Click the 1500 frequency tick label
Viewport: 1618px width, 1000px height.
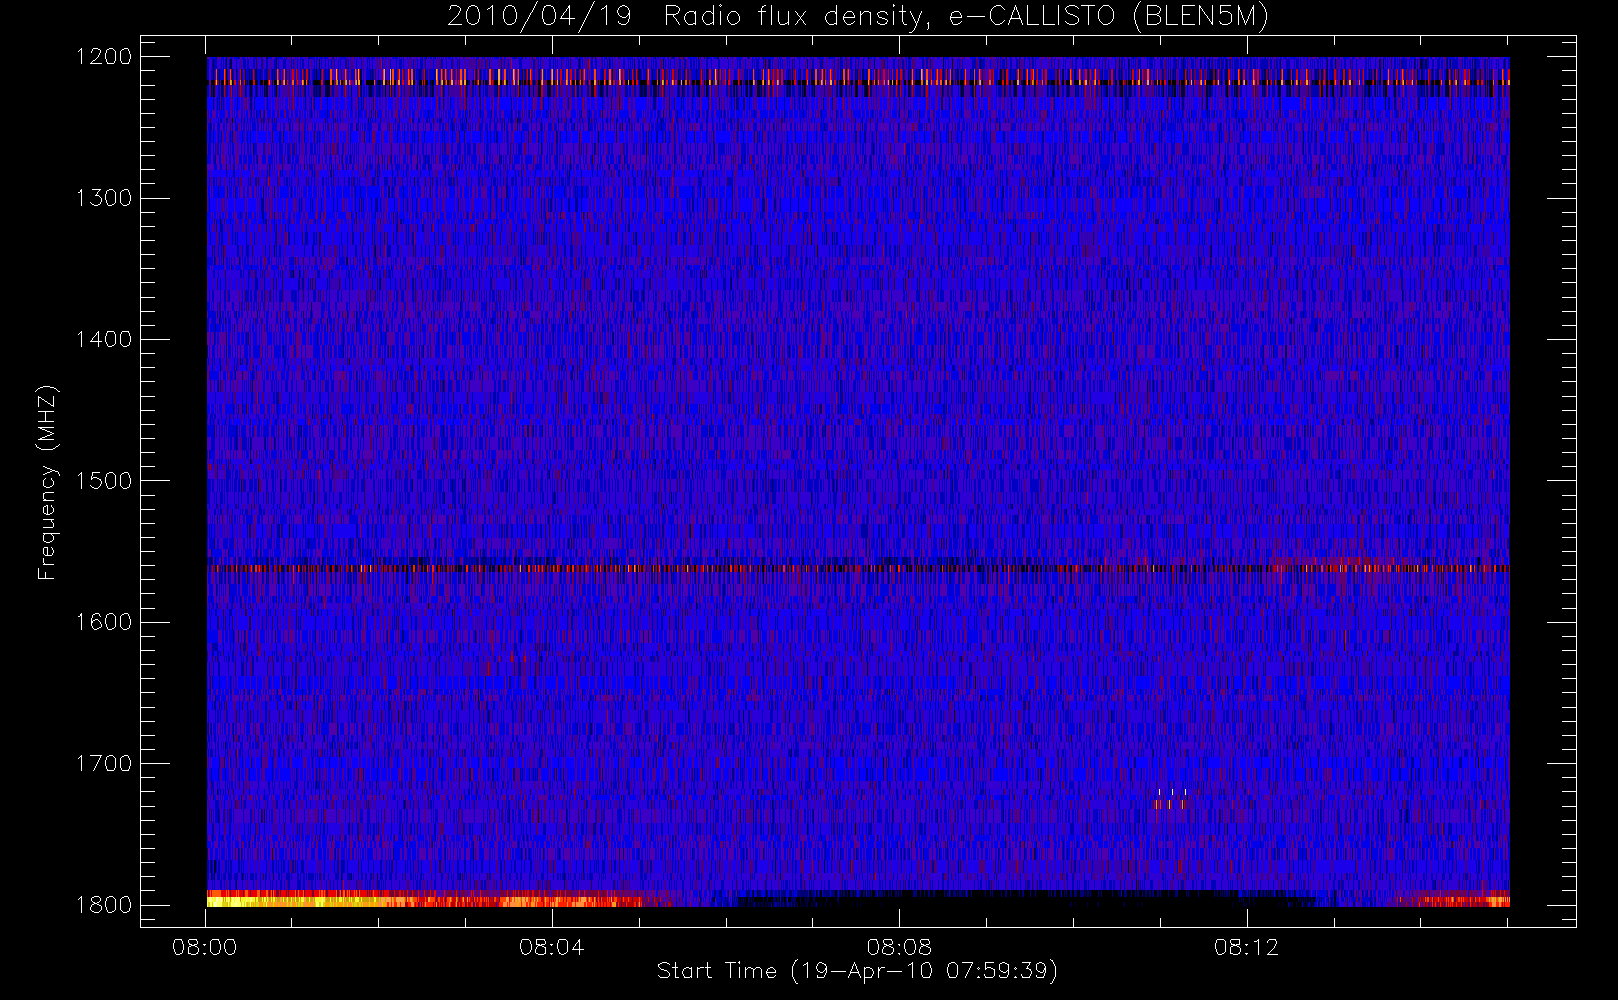click(104, 481)
